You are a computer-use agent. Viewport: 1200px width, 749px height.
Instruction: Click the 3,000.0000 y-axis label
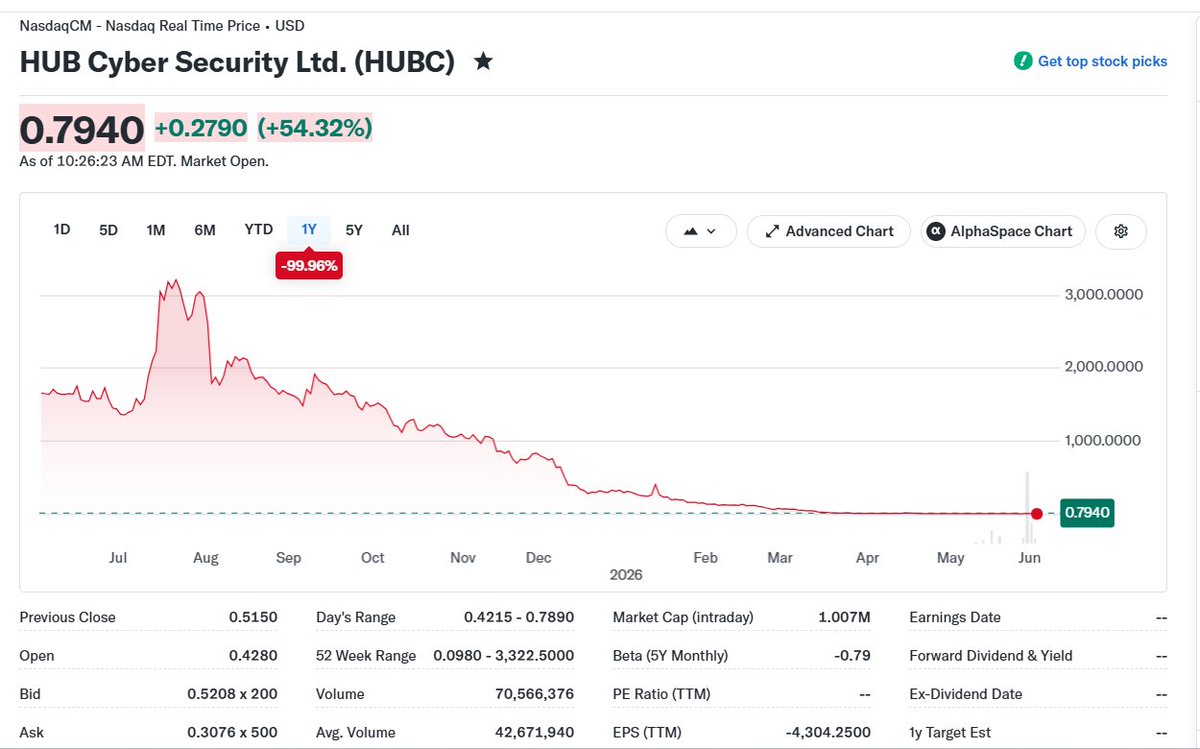click(x=1104, y=295)
